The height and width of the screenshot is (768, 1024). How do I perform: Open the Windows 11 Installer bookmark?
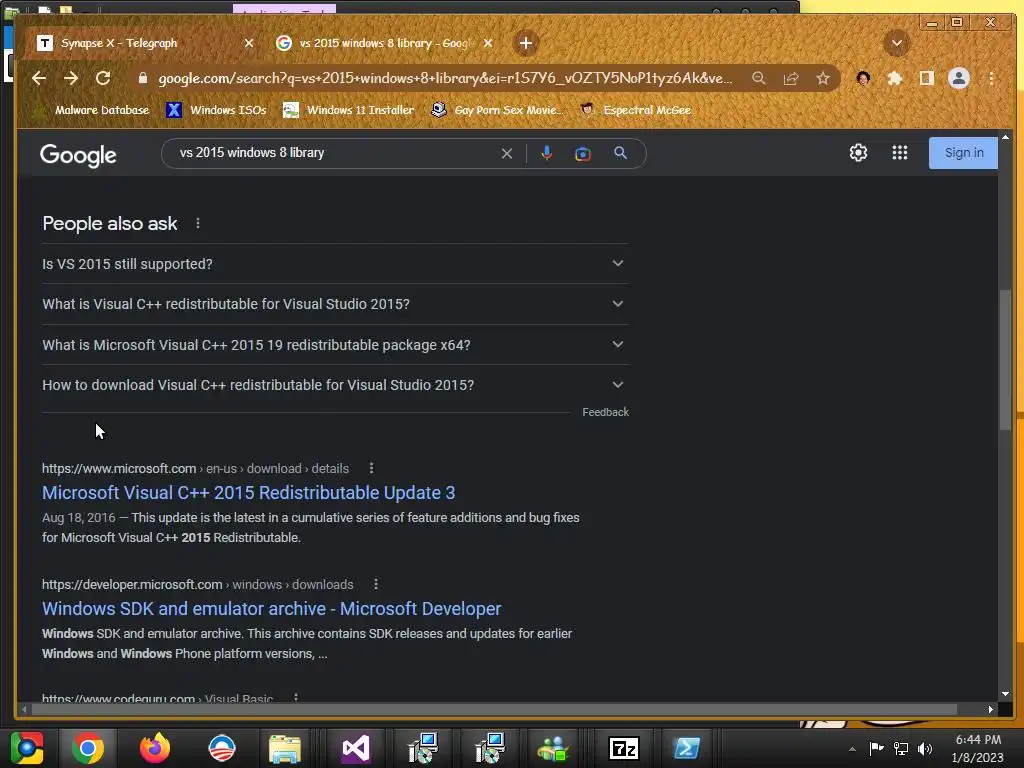[x=349, y=110]
